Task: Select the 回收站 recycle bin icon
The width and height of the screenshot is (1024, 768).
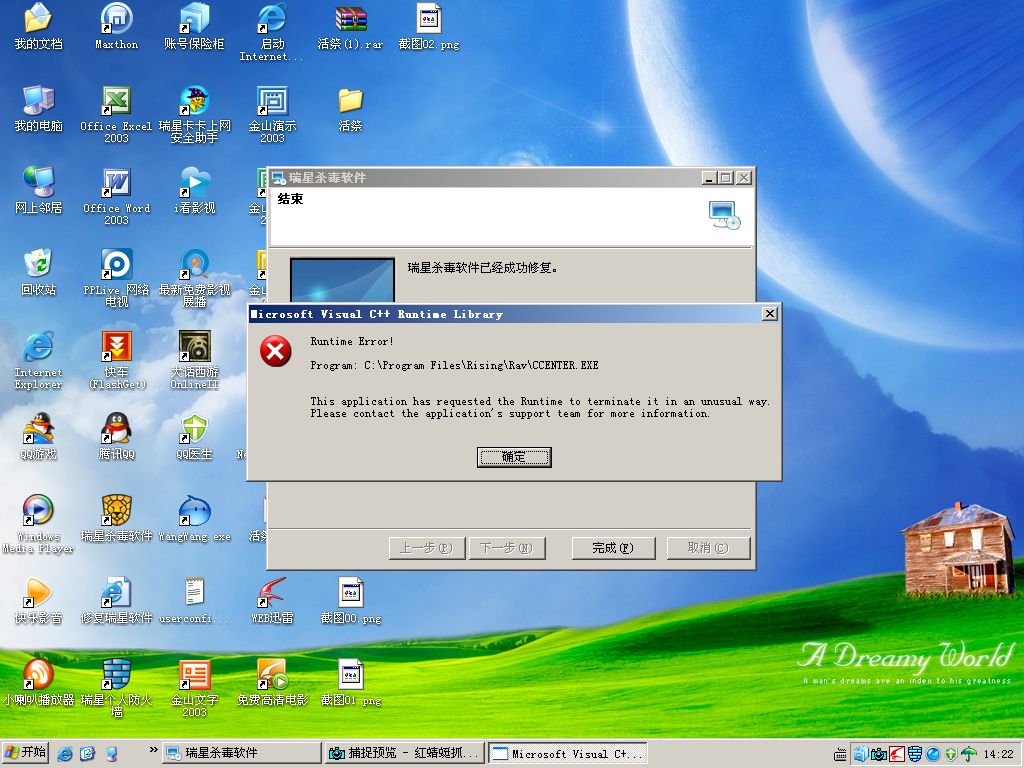Action: (x=39, y=272)
